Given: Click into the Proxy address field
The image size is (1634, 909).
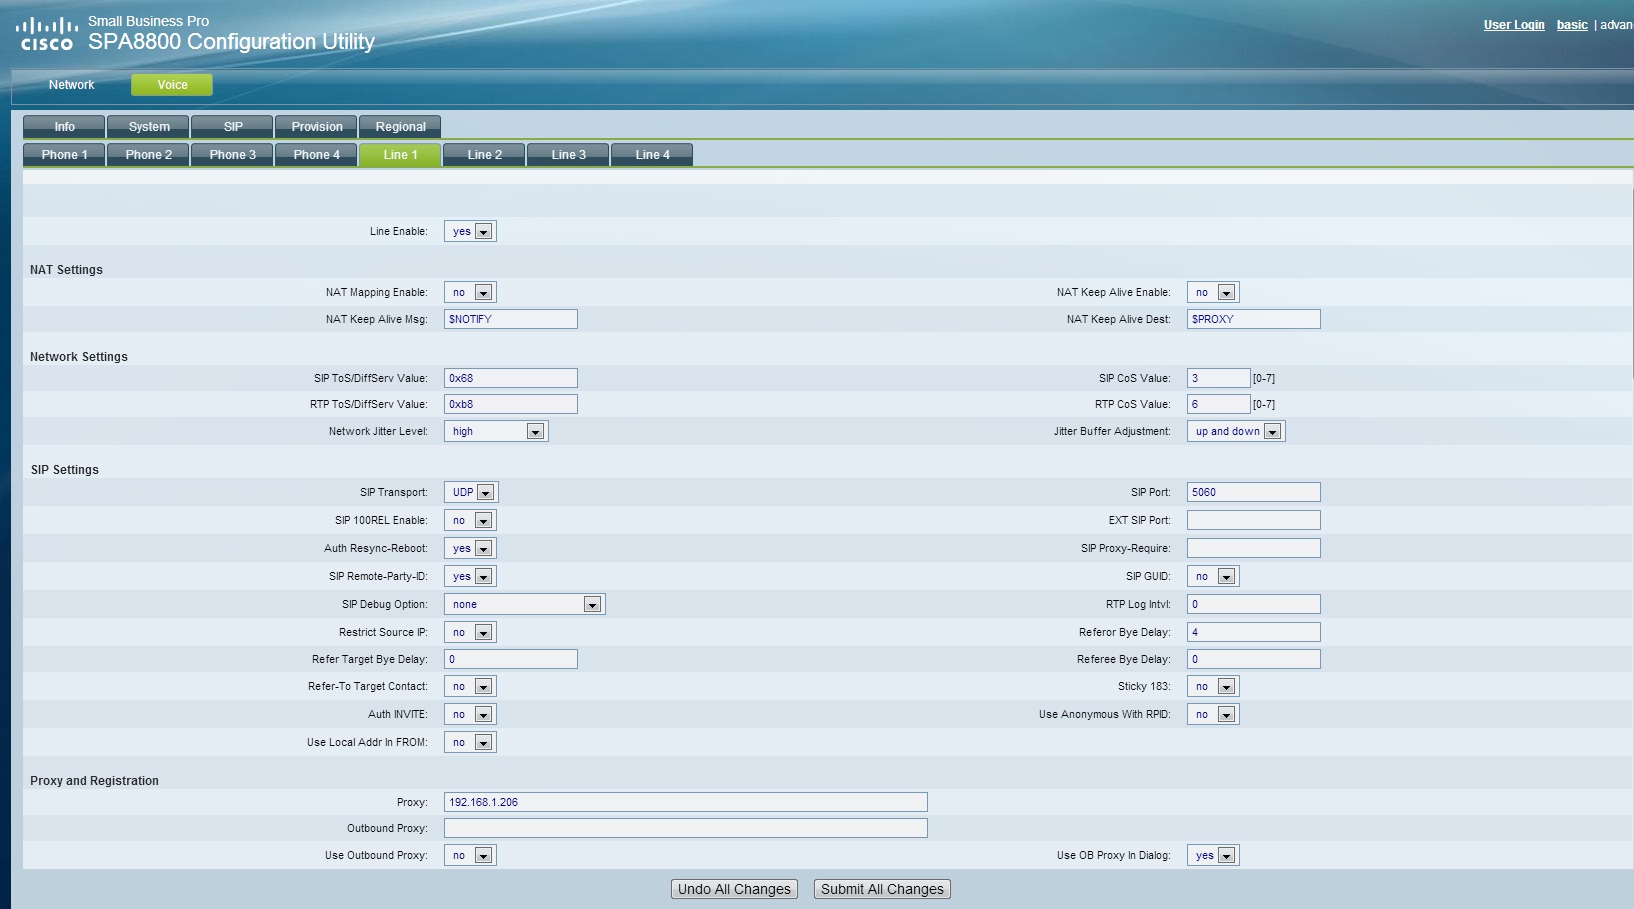Looking at the screenshot, I should 685,802.
